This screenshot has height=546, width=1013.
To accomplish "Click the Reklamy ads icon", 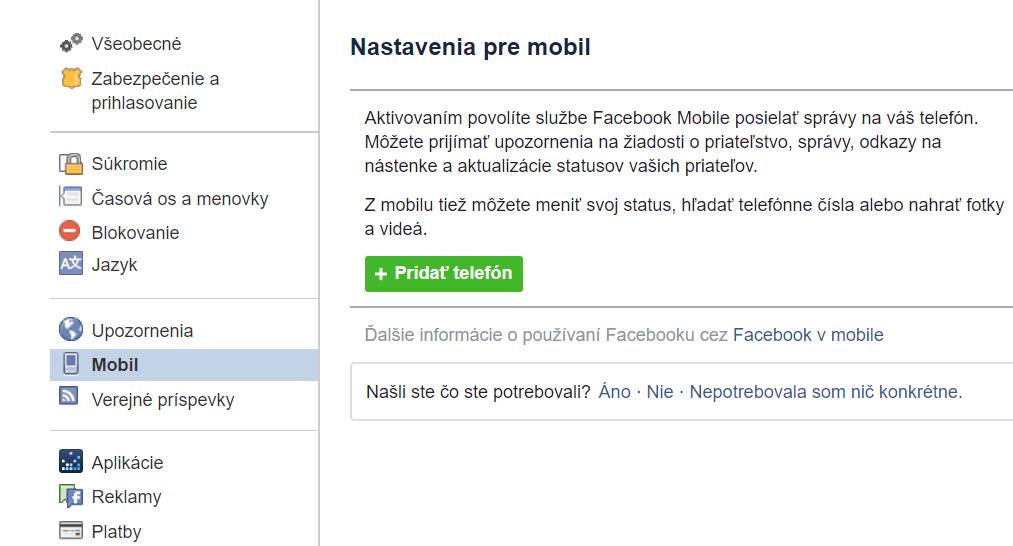I will tap(71, 496).
